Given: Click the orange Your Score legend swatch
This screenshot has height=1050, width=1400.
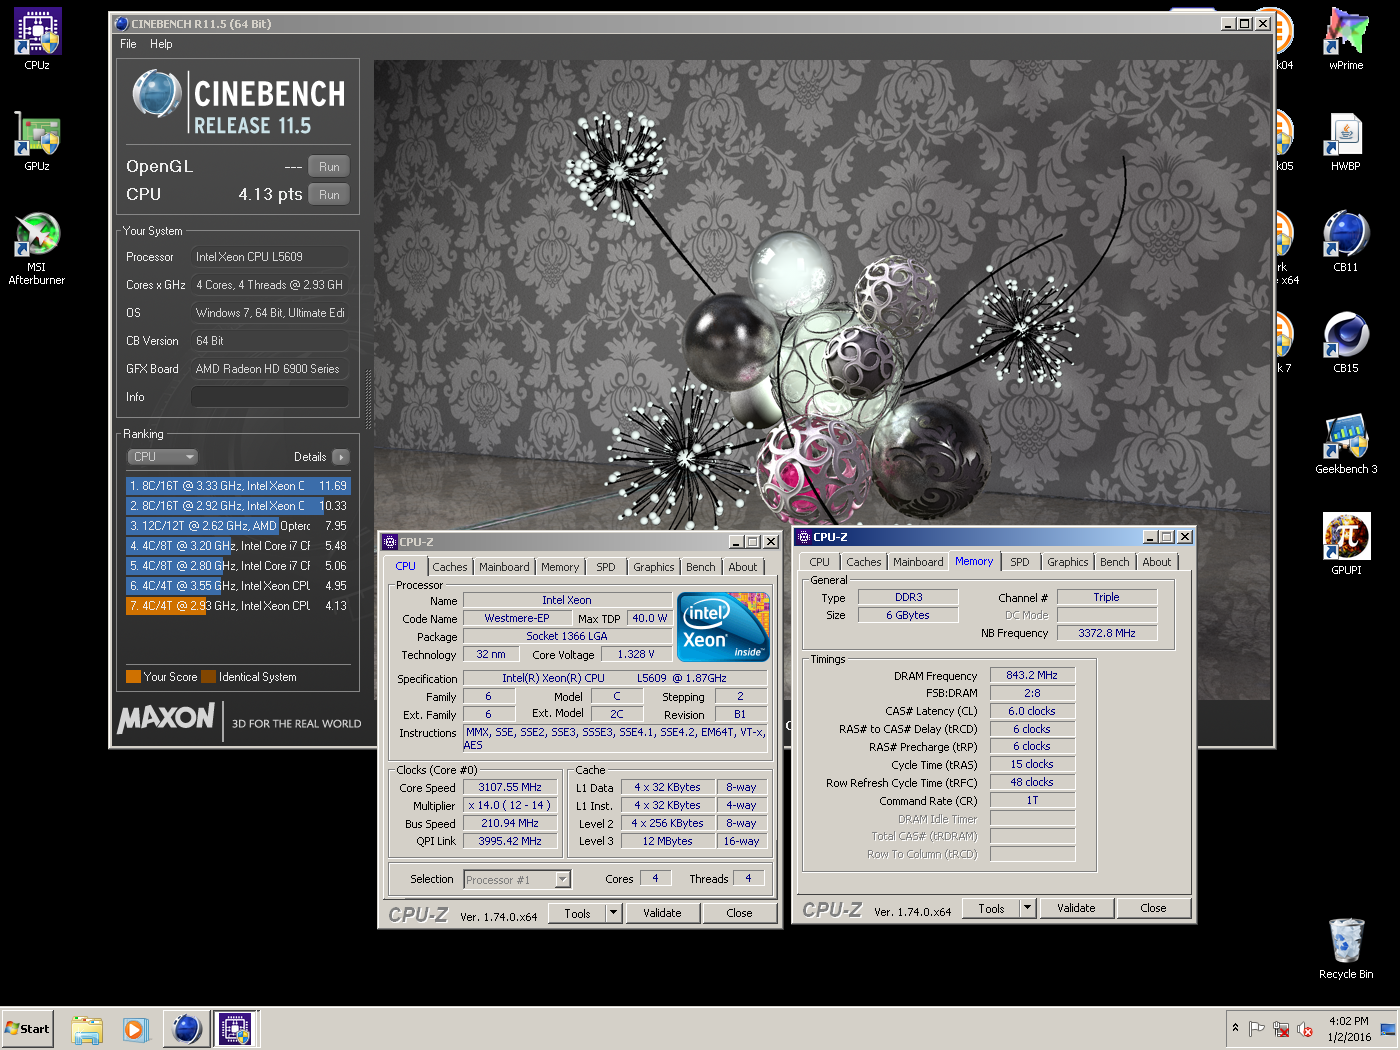Looking at the screenshot, I should [x=133, y=677].
